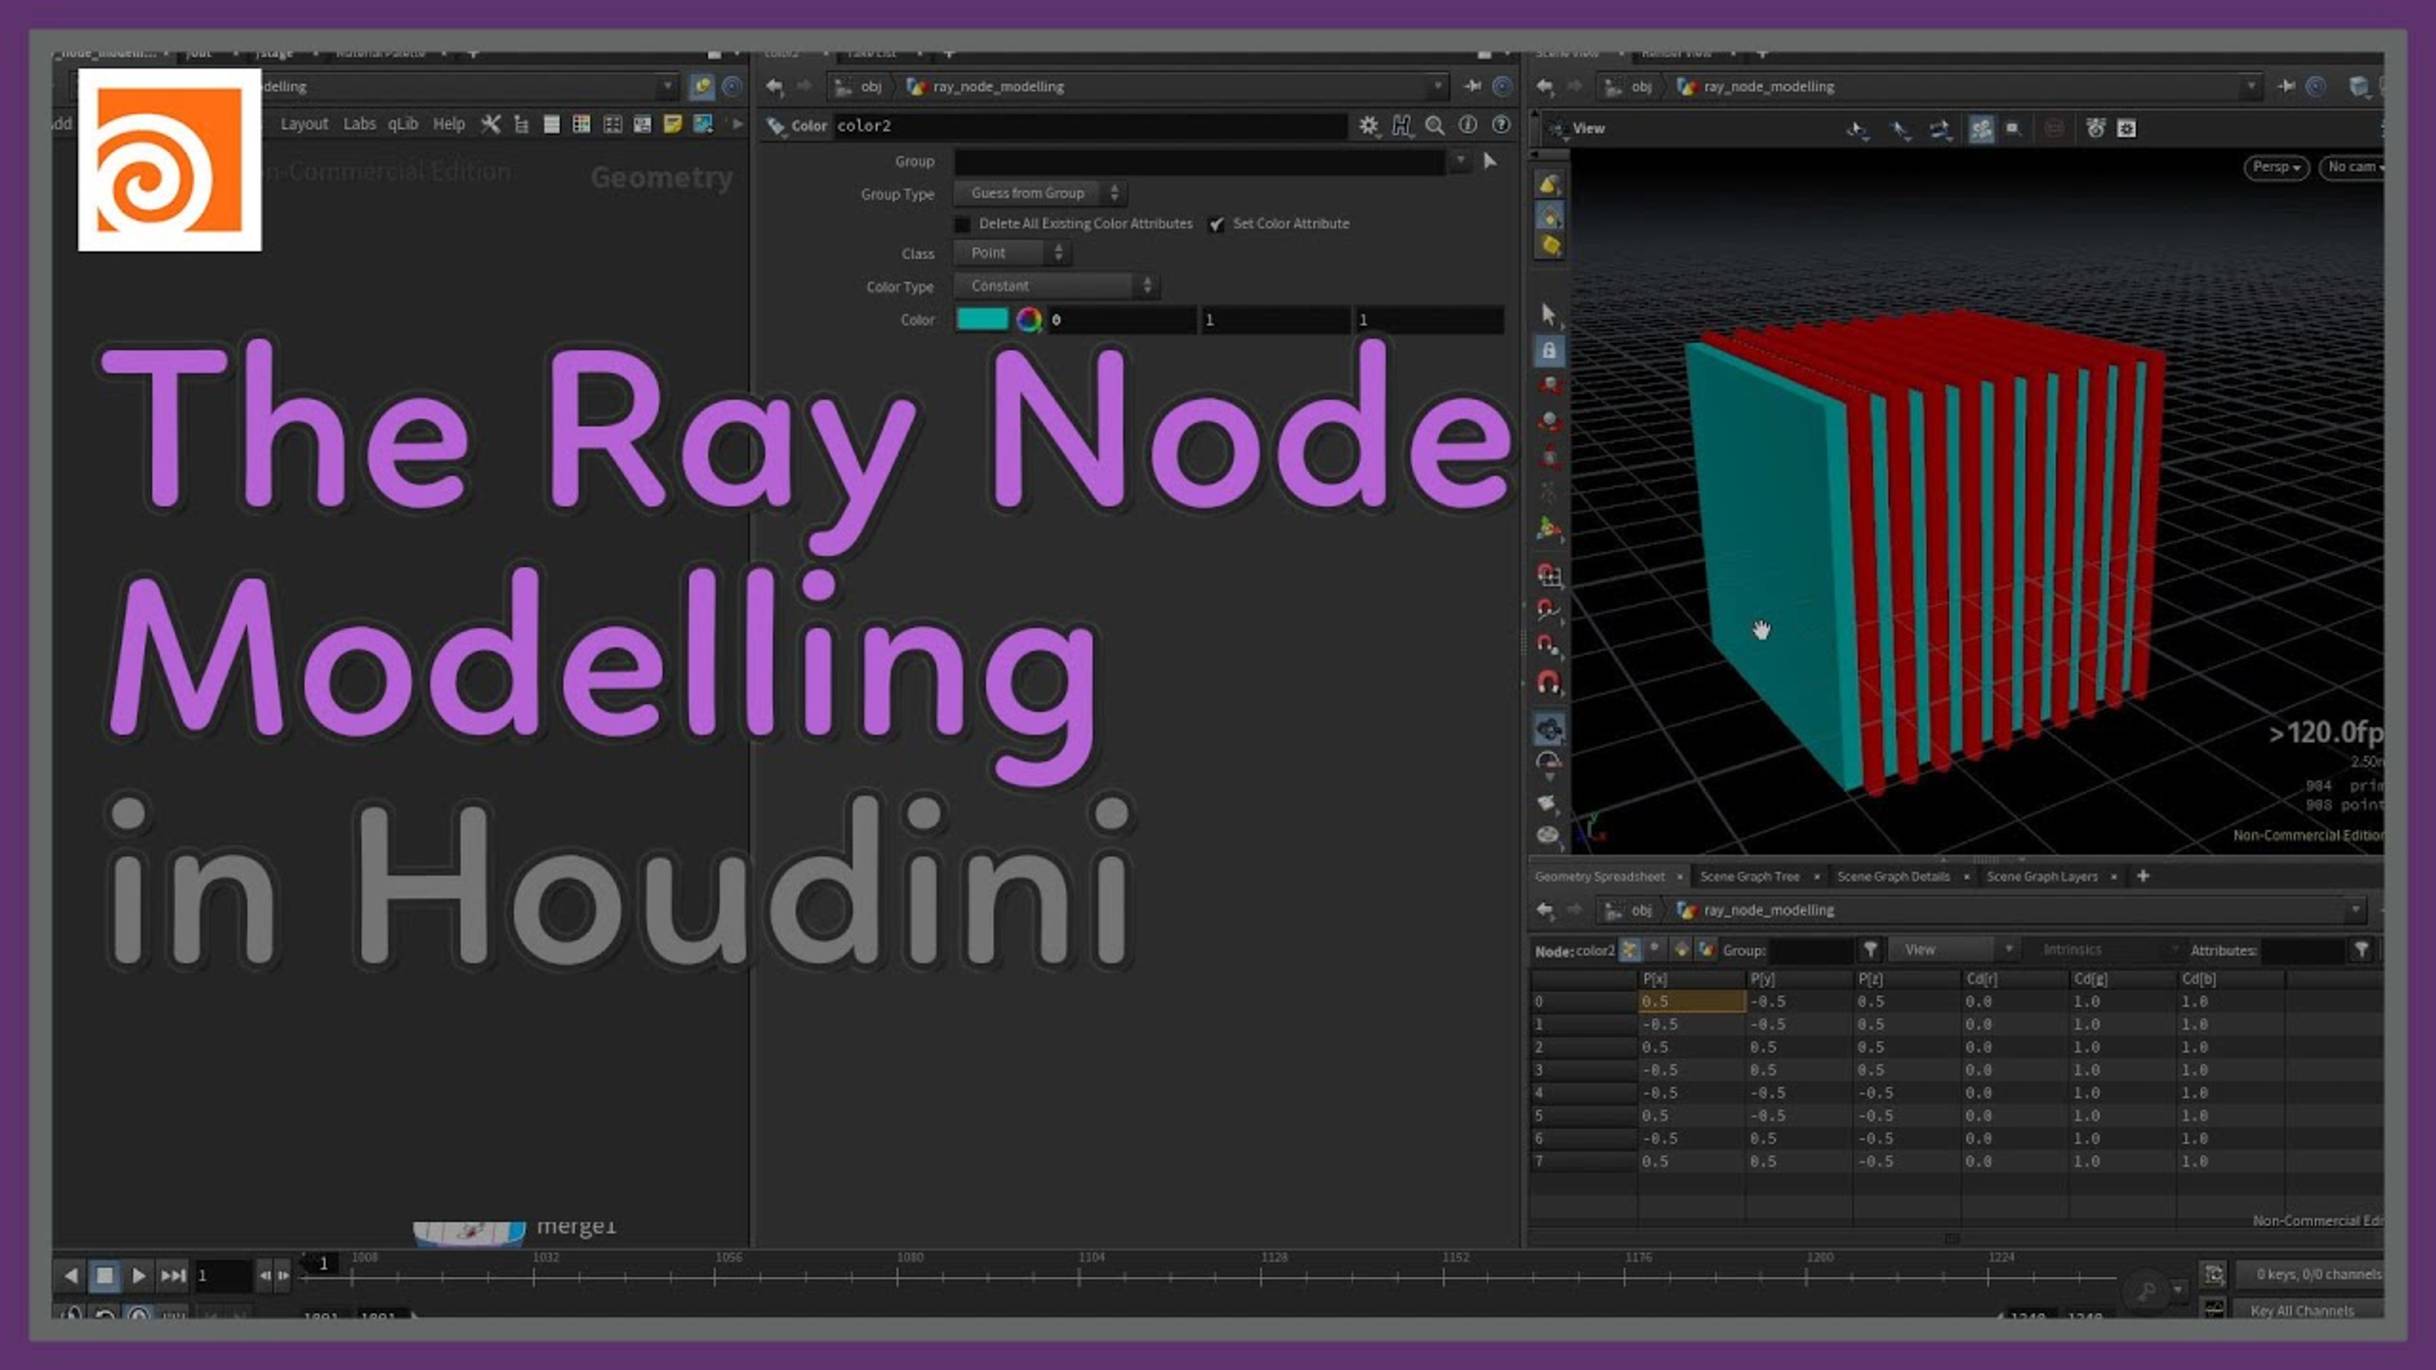Viewport: 2436px width, 1370px height.
Task: Click the wrench tools icon in network toolbar
Action: (490, 124)
